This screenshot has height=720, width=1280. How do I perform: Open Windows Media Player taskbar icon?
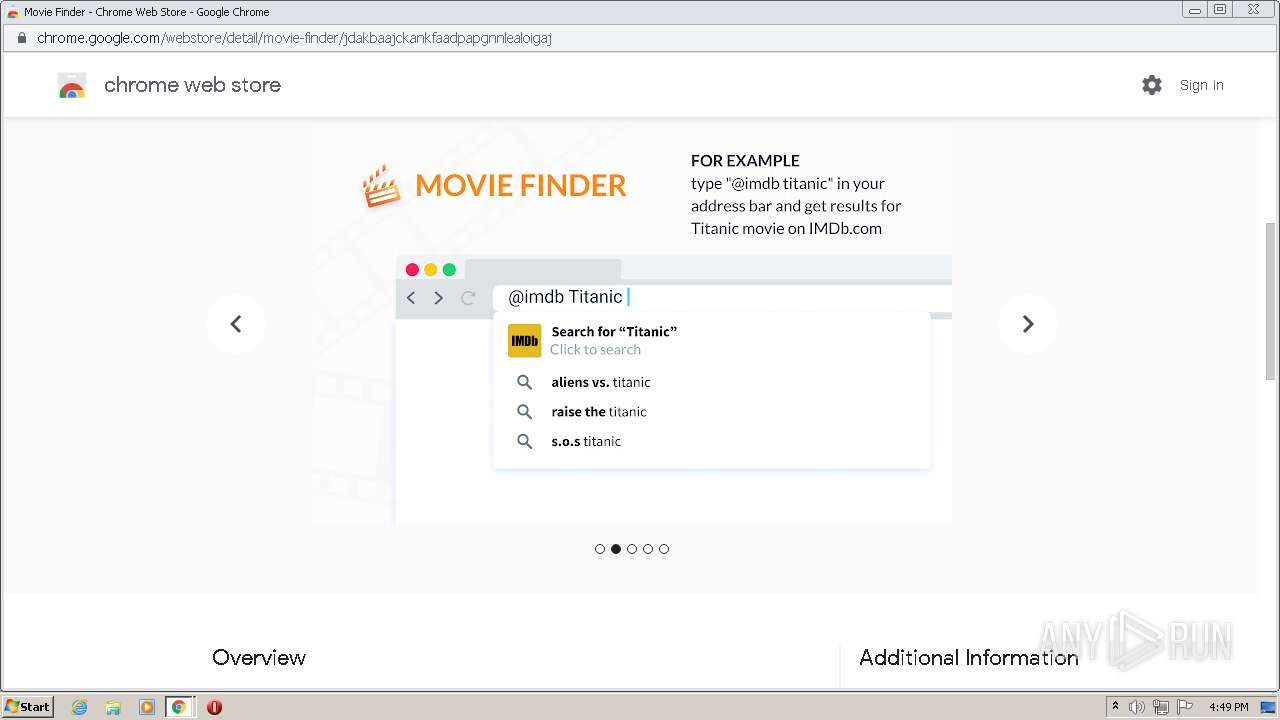pos(146,707)
